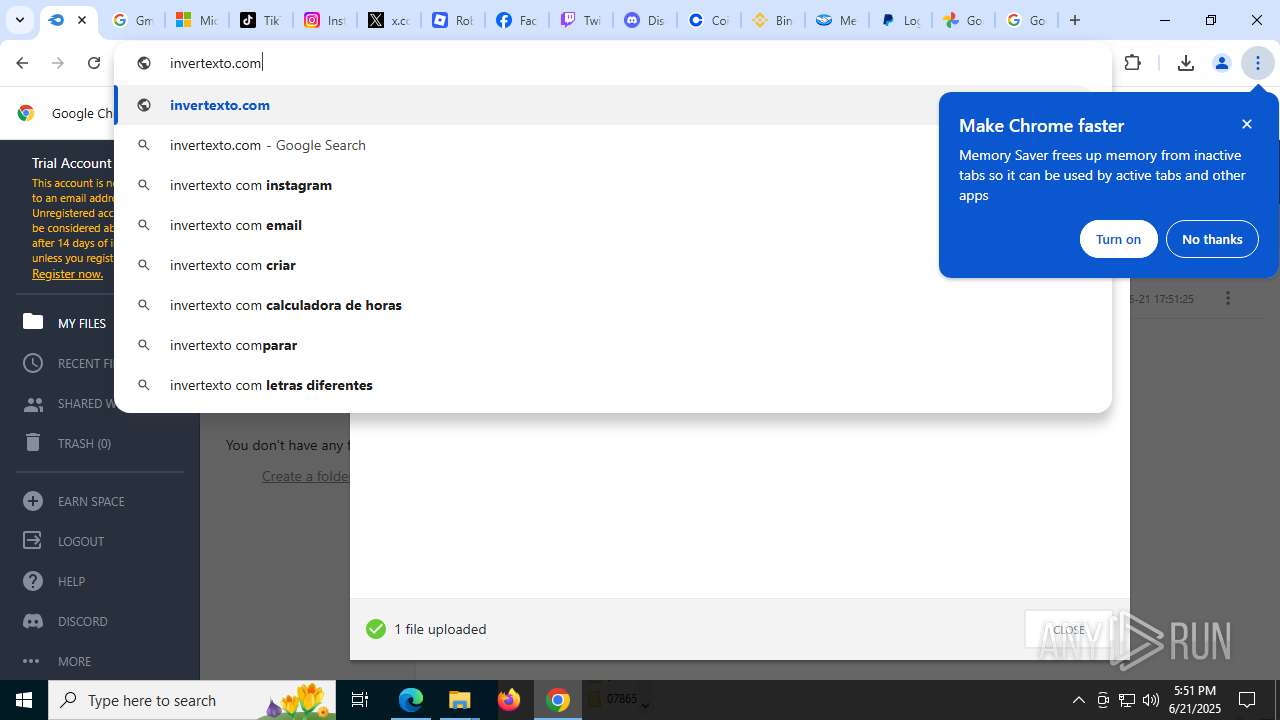Switch to the Binance tab

click(x=772, y=20)
